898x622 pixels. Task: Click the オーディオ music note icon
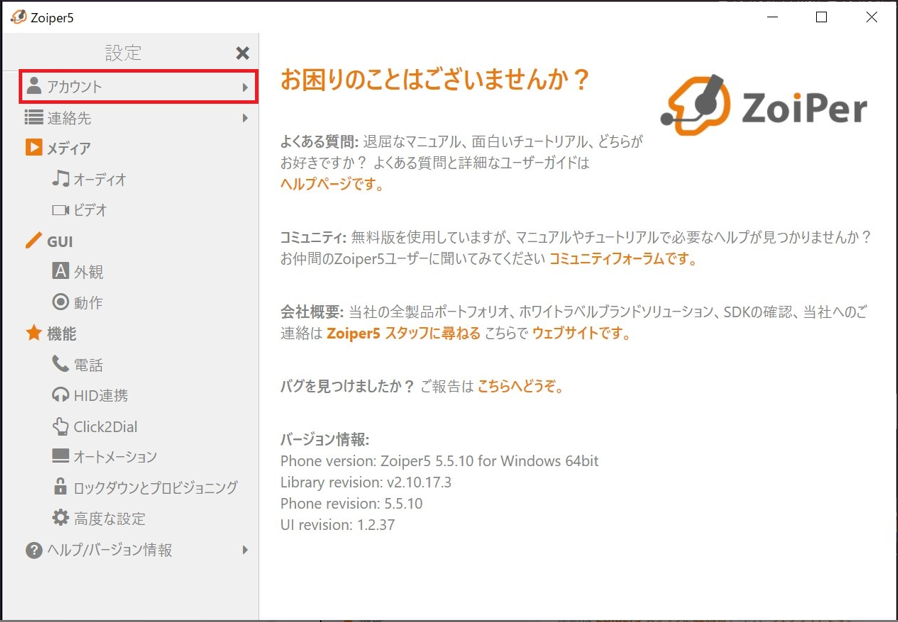(x=61, y=178)
